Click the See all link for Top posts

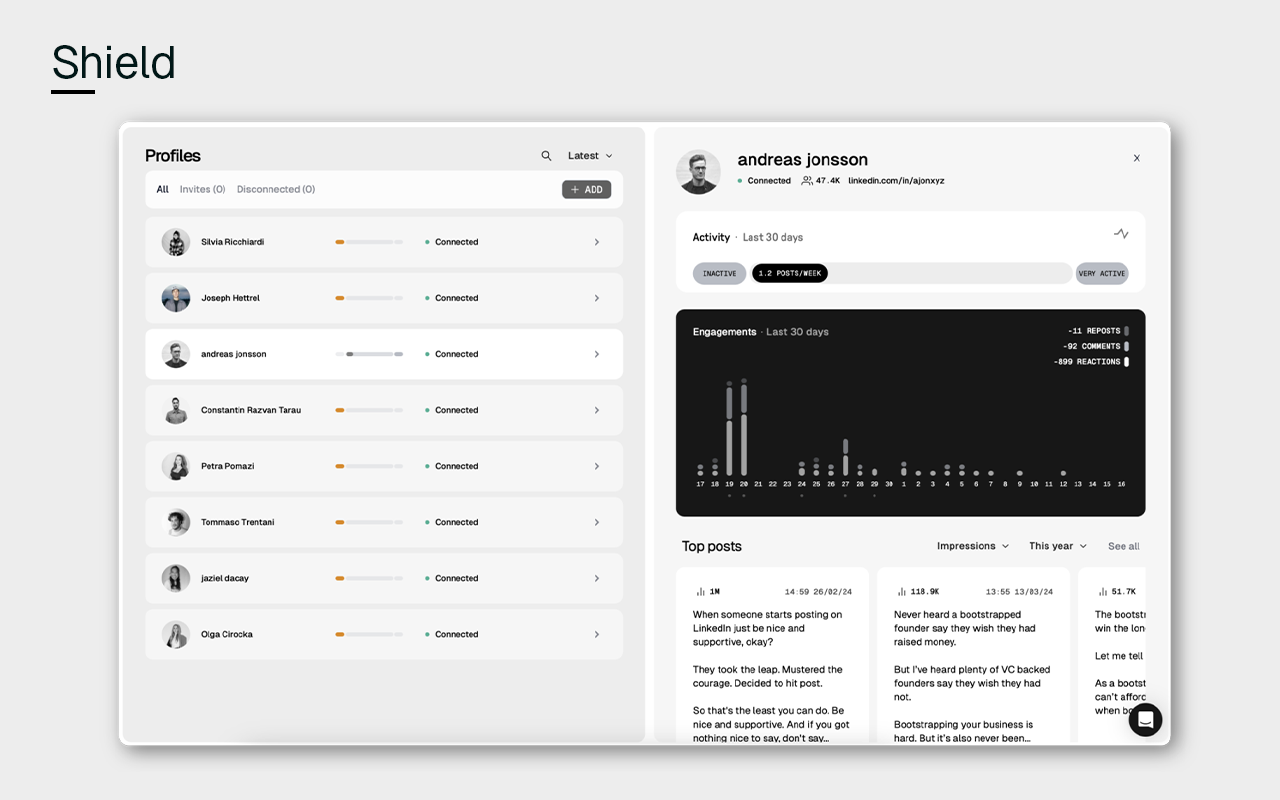pyautogui.click(x=1121, y=546)
